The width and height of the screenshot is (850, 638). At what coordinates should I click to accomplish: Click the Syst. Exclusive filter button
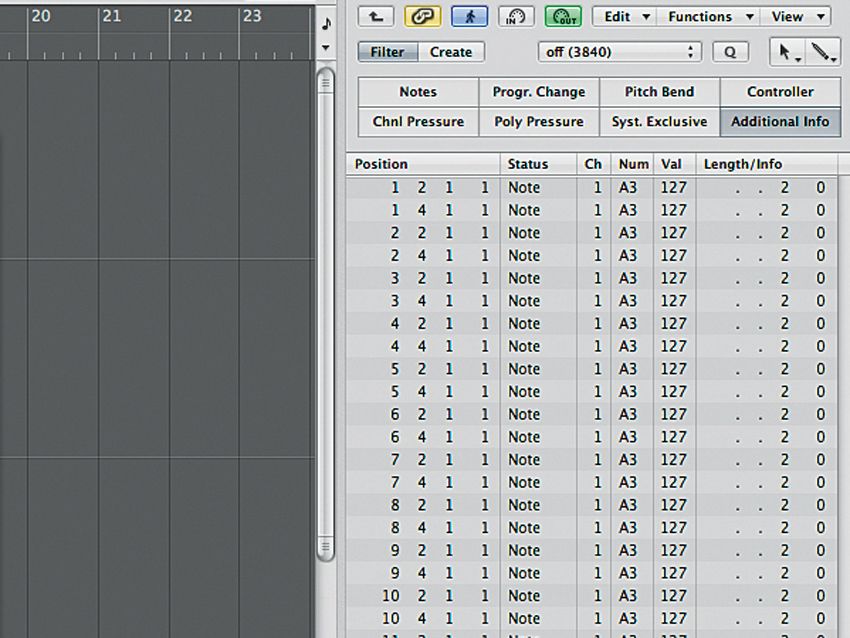tap(659, 122)
